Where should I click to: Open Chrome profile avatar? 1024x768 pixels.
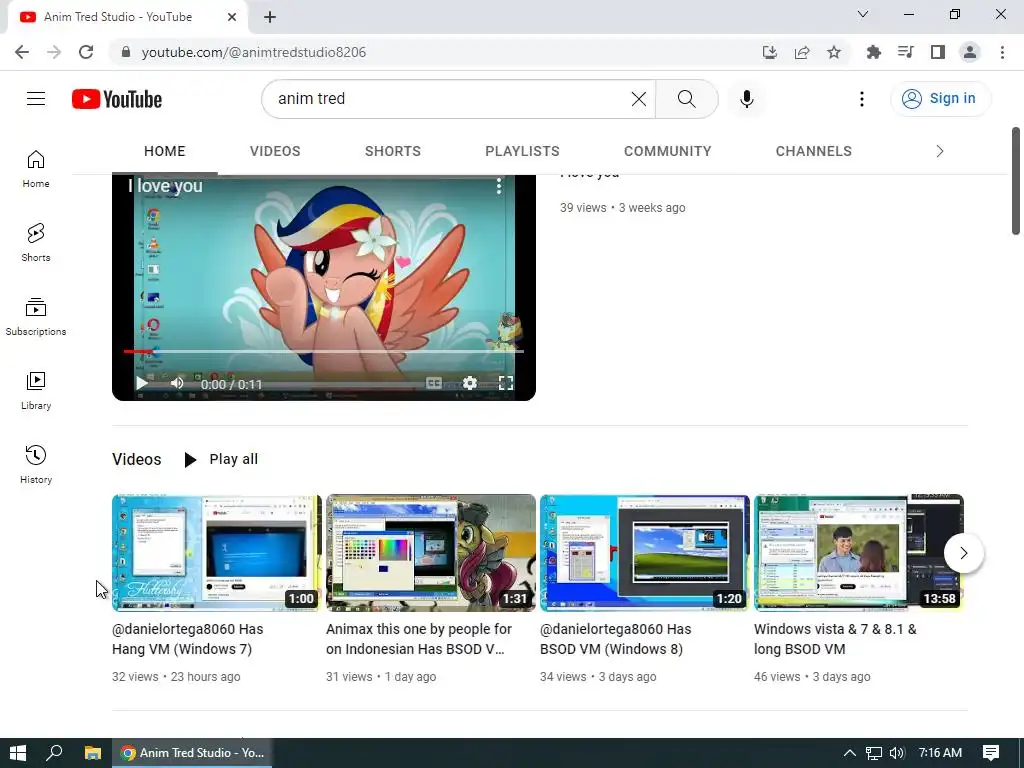click(970, 52)
